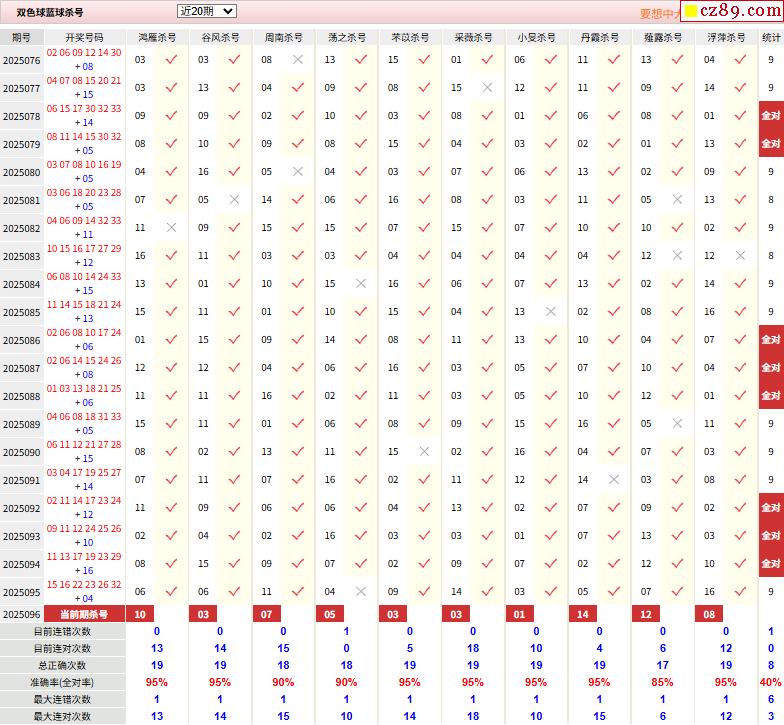Click the 全对 badge in row 2025088
Image resolution: width=784 pixels, height=725 pixels.
pos(771,396)
